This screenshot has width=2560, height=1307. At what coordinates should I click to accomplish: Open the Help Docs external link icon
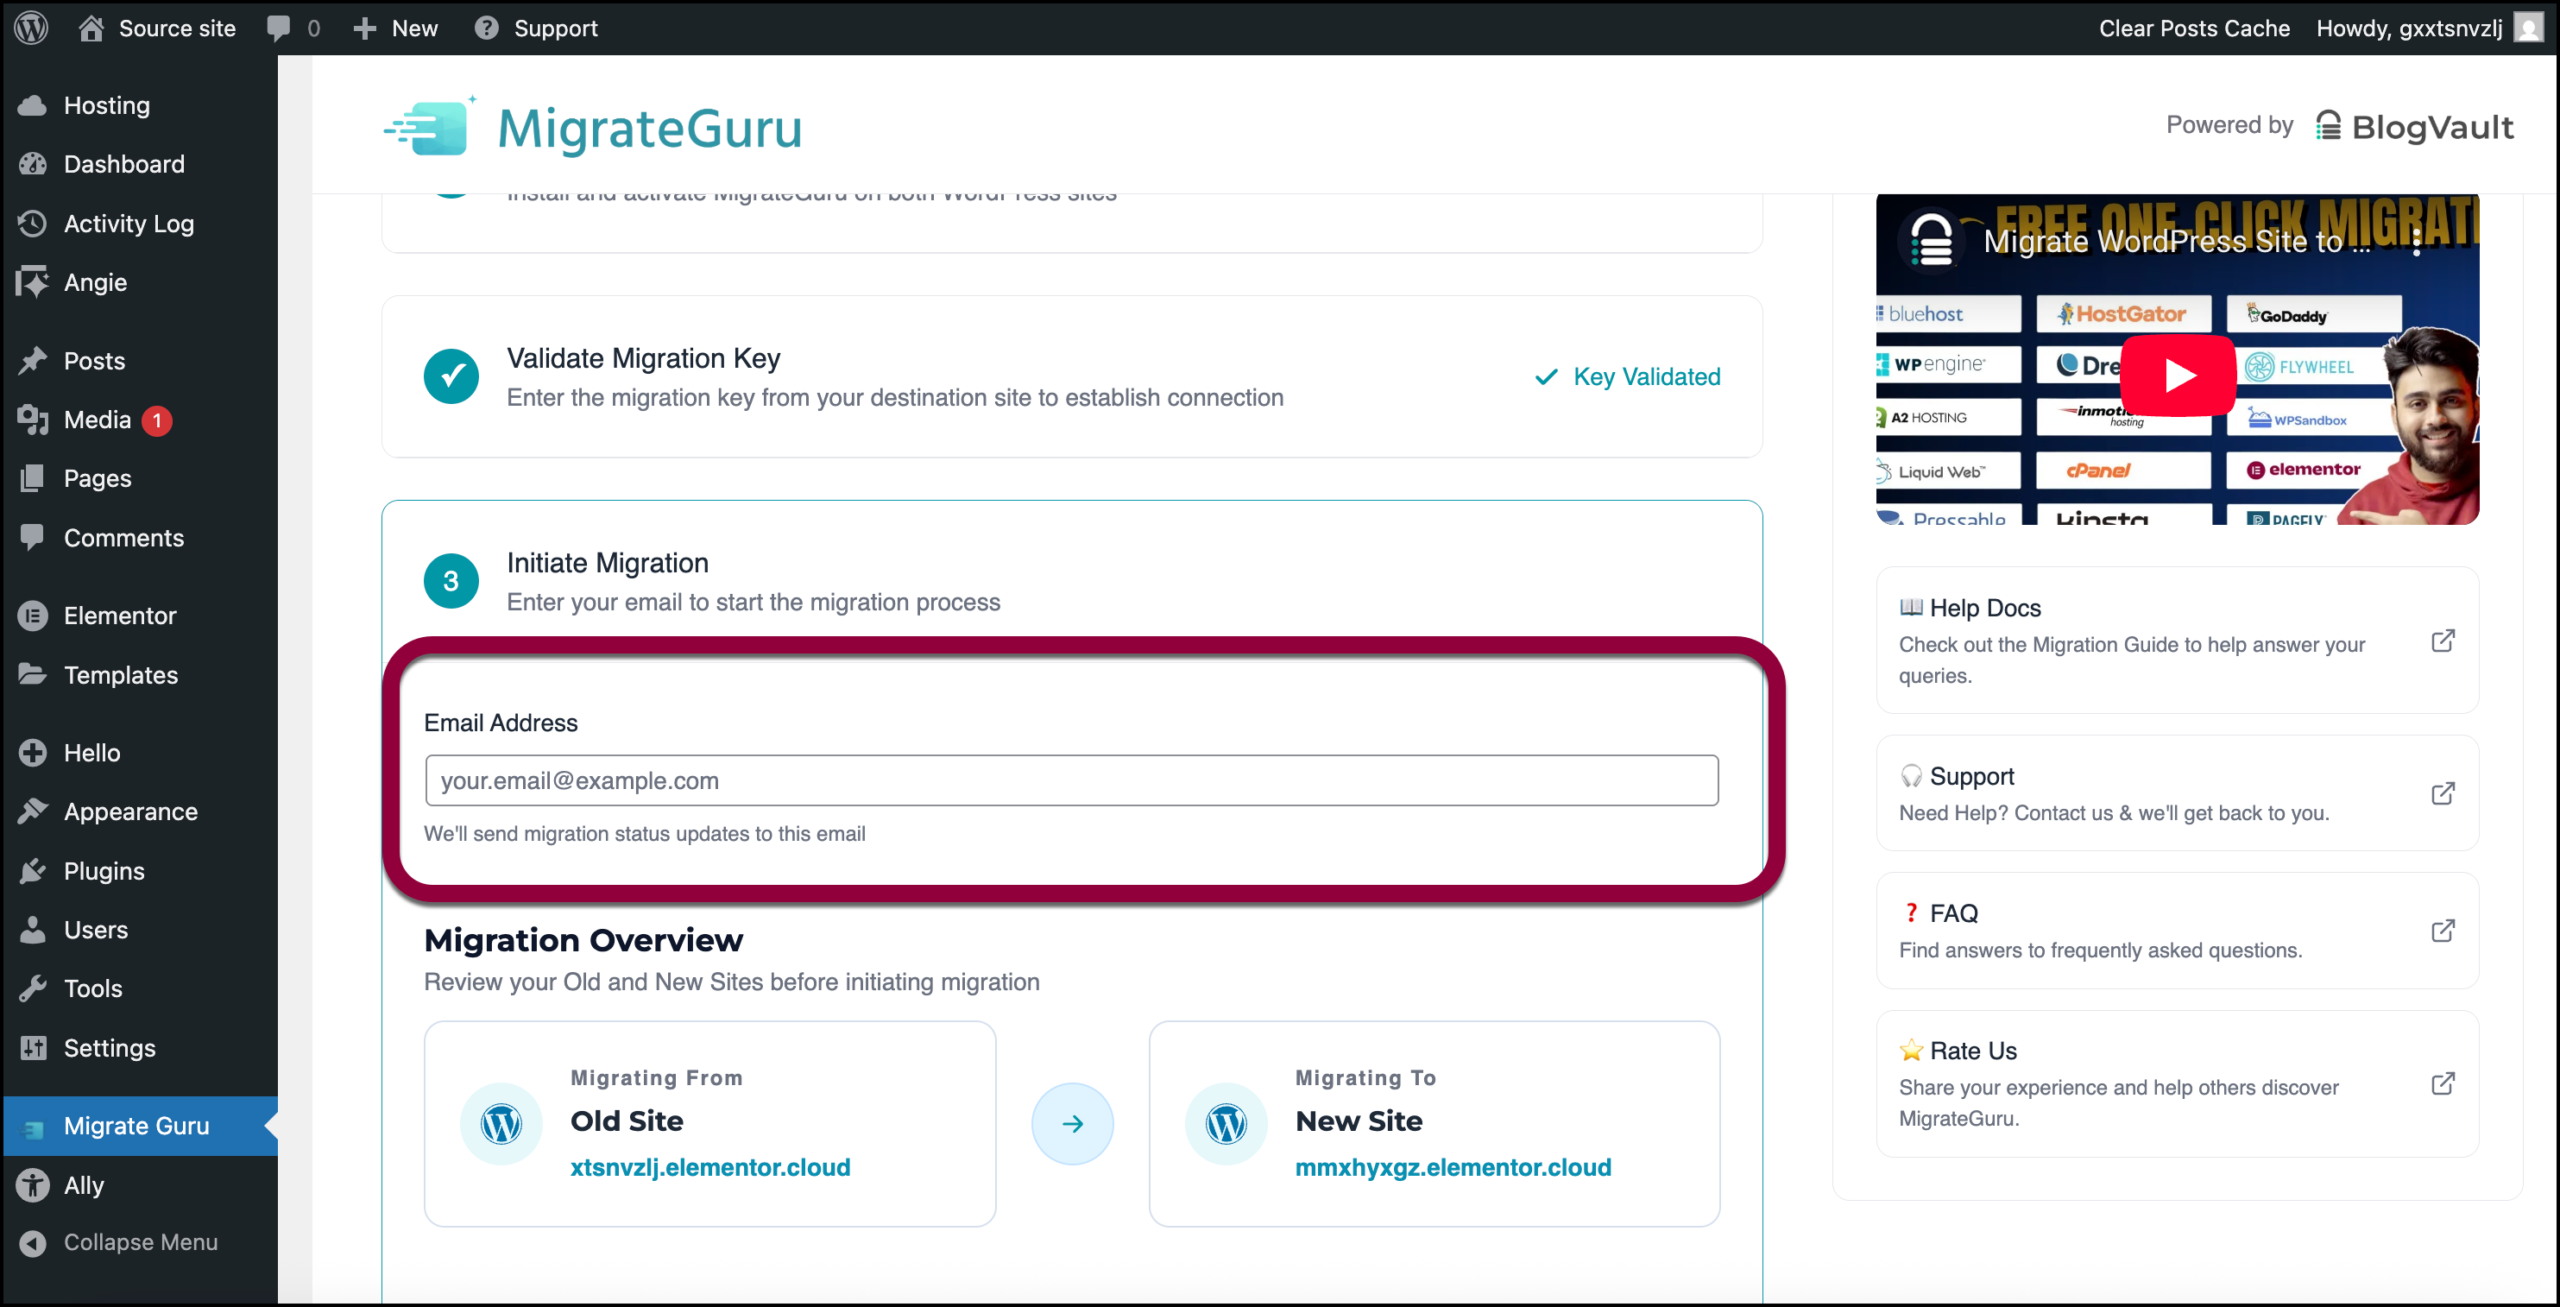point(2442,641)
